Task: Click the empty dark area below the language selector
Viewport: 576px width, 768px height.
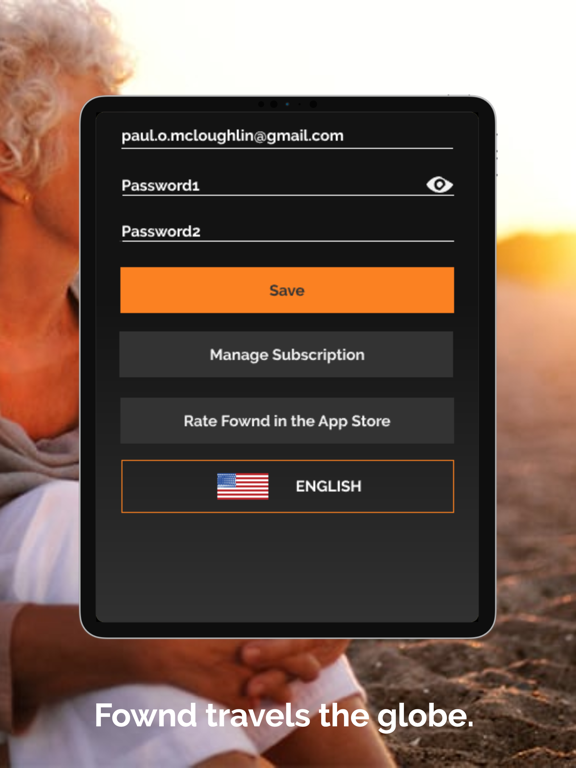Action: pos(288,568)
